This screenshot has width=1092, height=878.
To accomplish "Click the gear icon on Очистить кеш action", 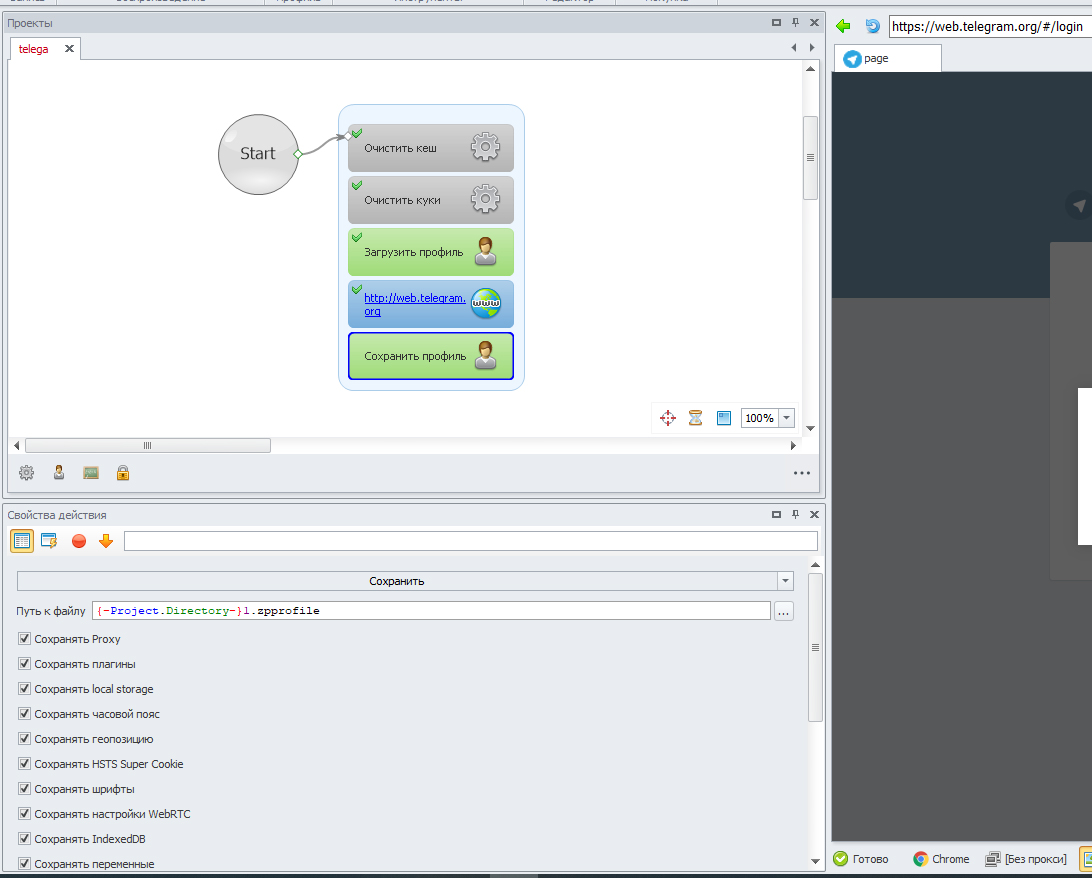I will pos(485,148).
